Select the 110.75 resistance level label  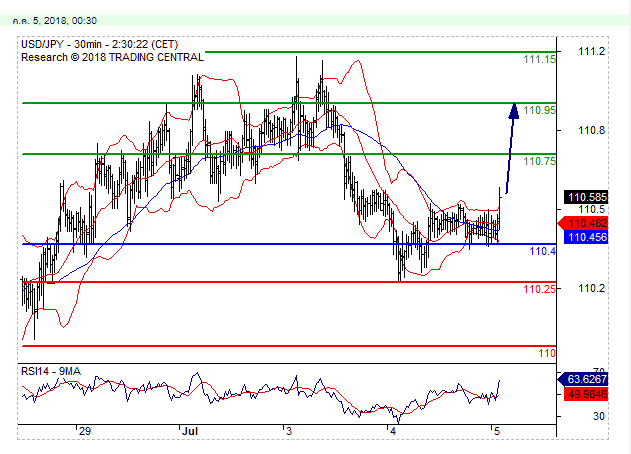[x=539, y=161]
